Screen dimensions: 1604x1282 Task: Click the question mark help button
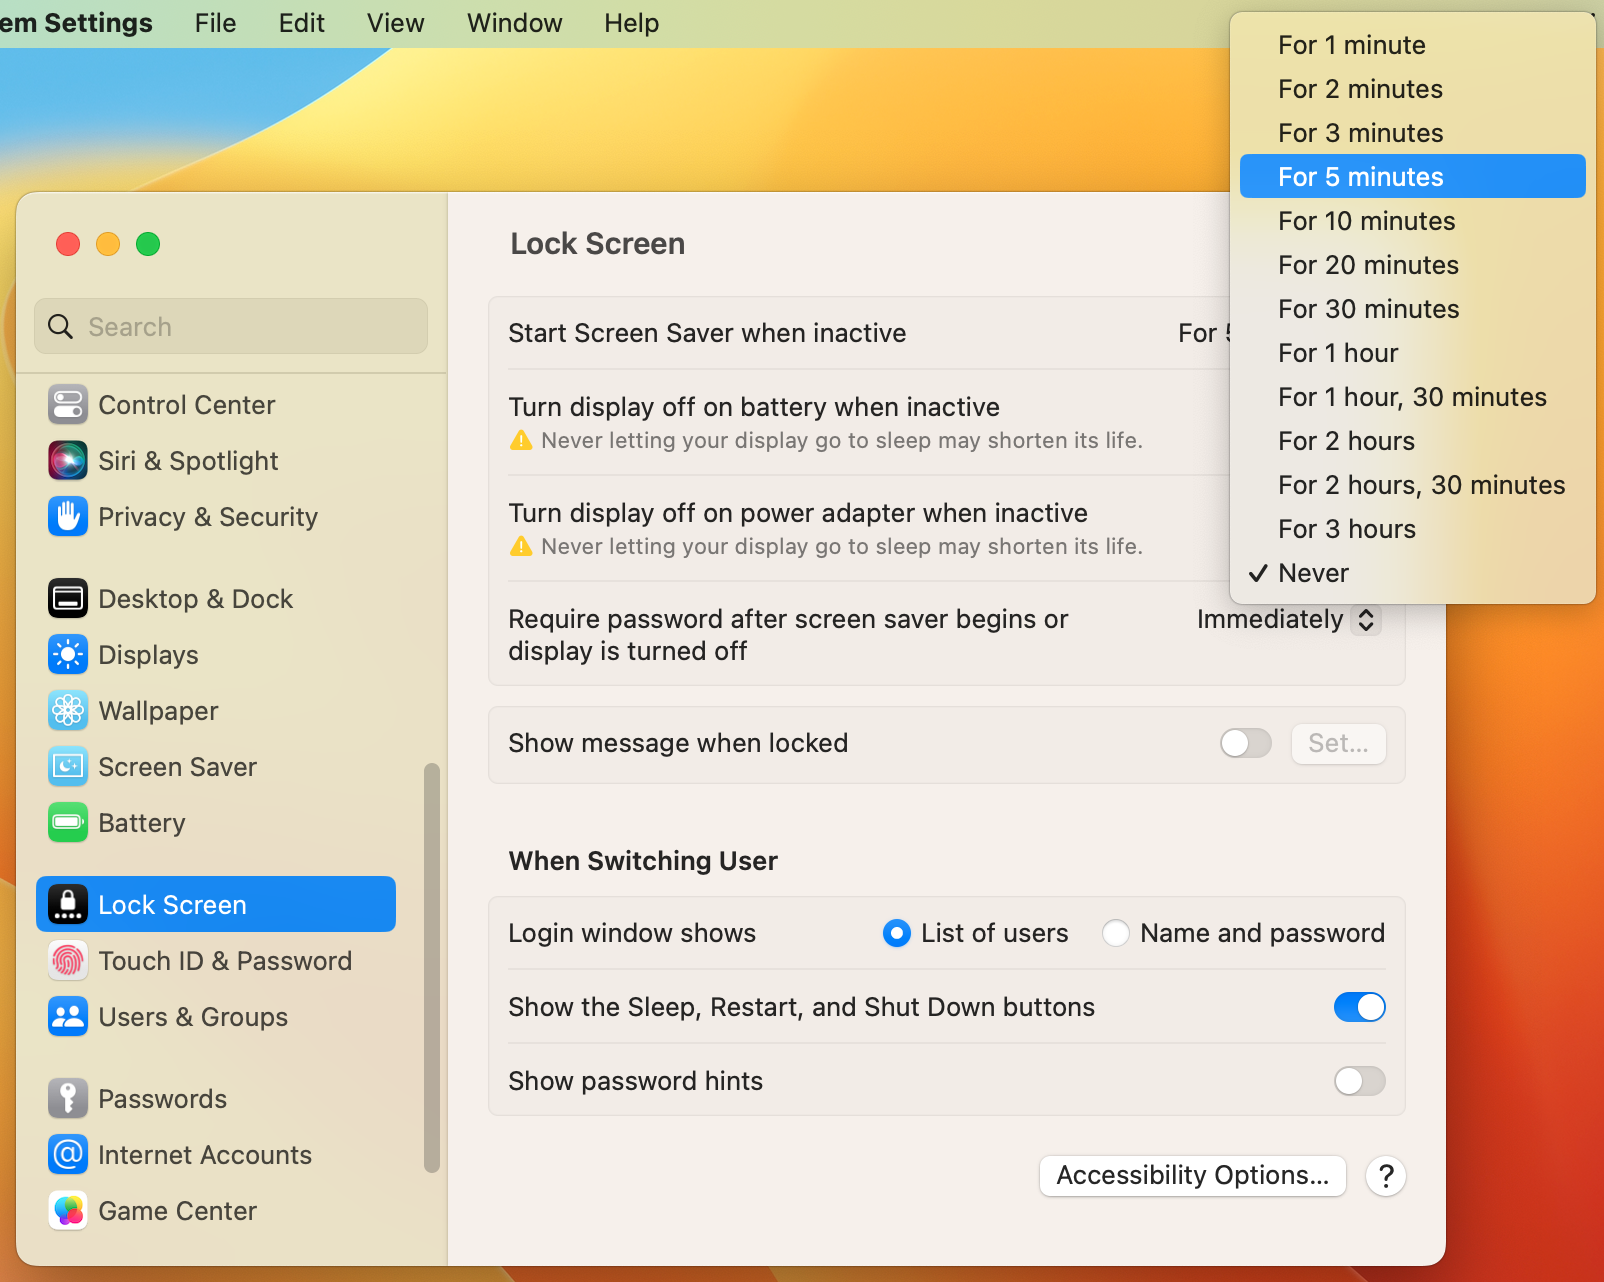coord(1386,1176)
